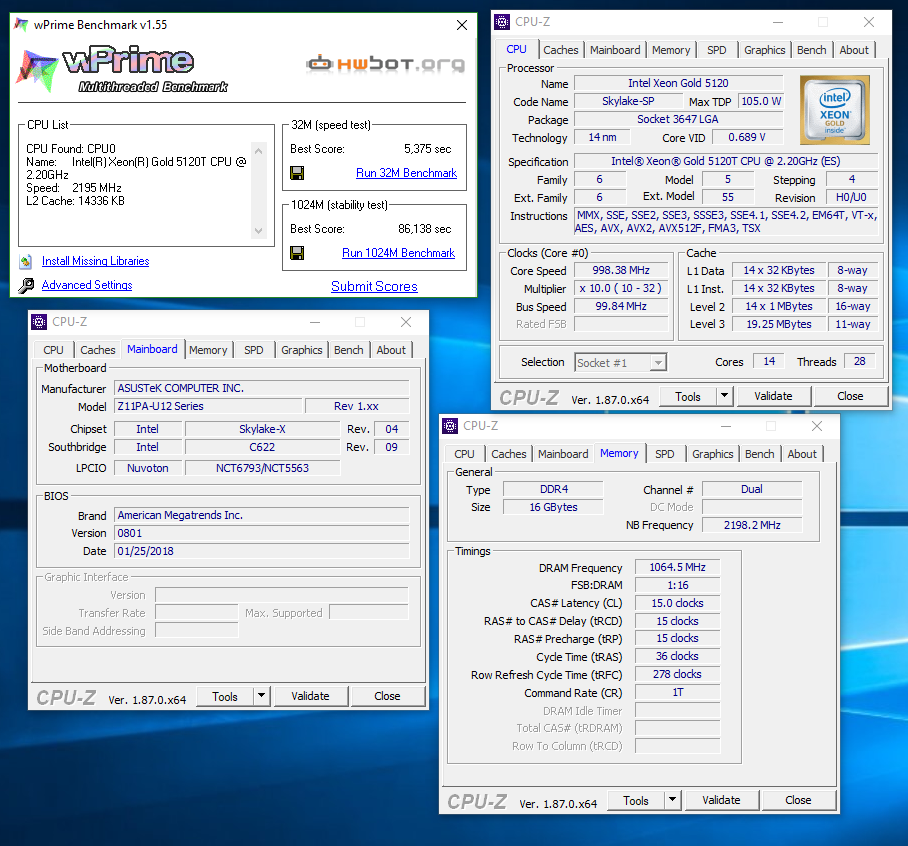Click Tools button in Memory CPU-Z window
The width and height of the screenshot is (908, 846).
click(636, 800)
